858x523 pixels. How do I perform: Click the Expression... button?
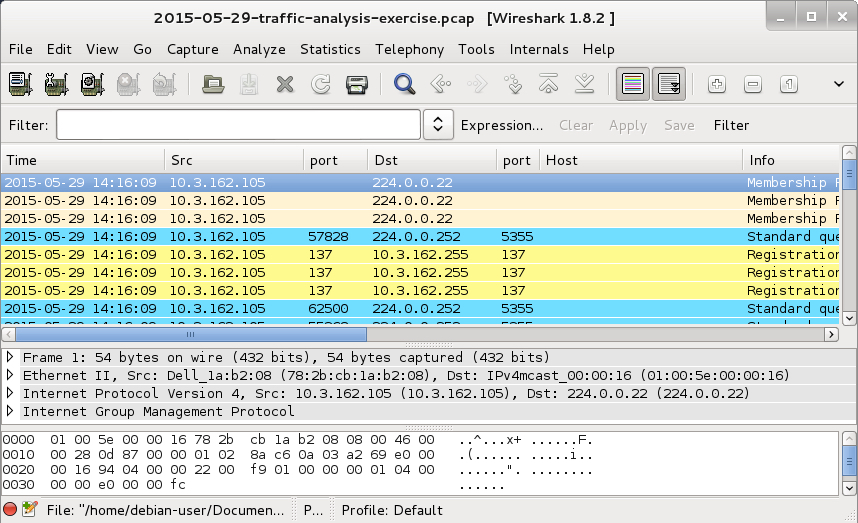click(x=502, y=125)
